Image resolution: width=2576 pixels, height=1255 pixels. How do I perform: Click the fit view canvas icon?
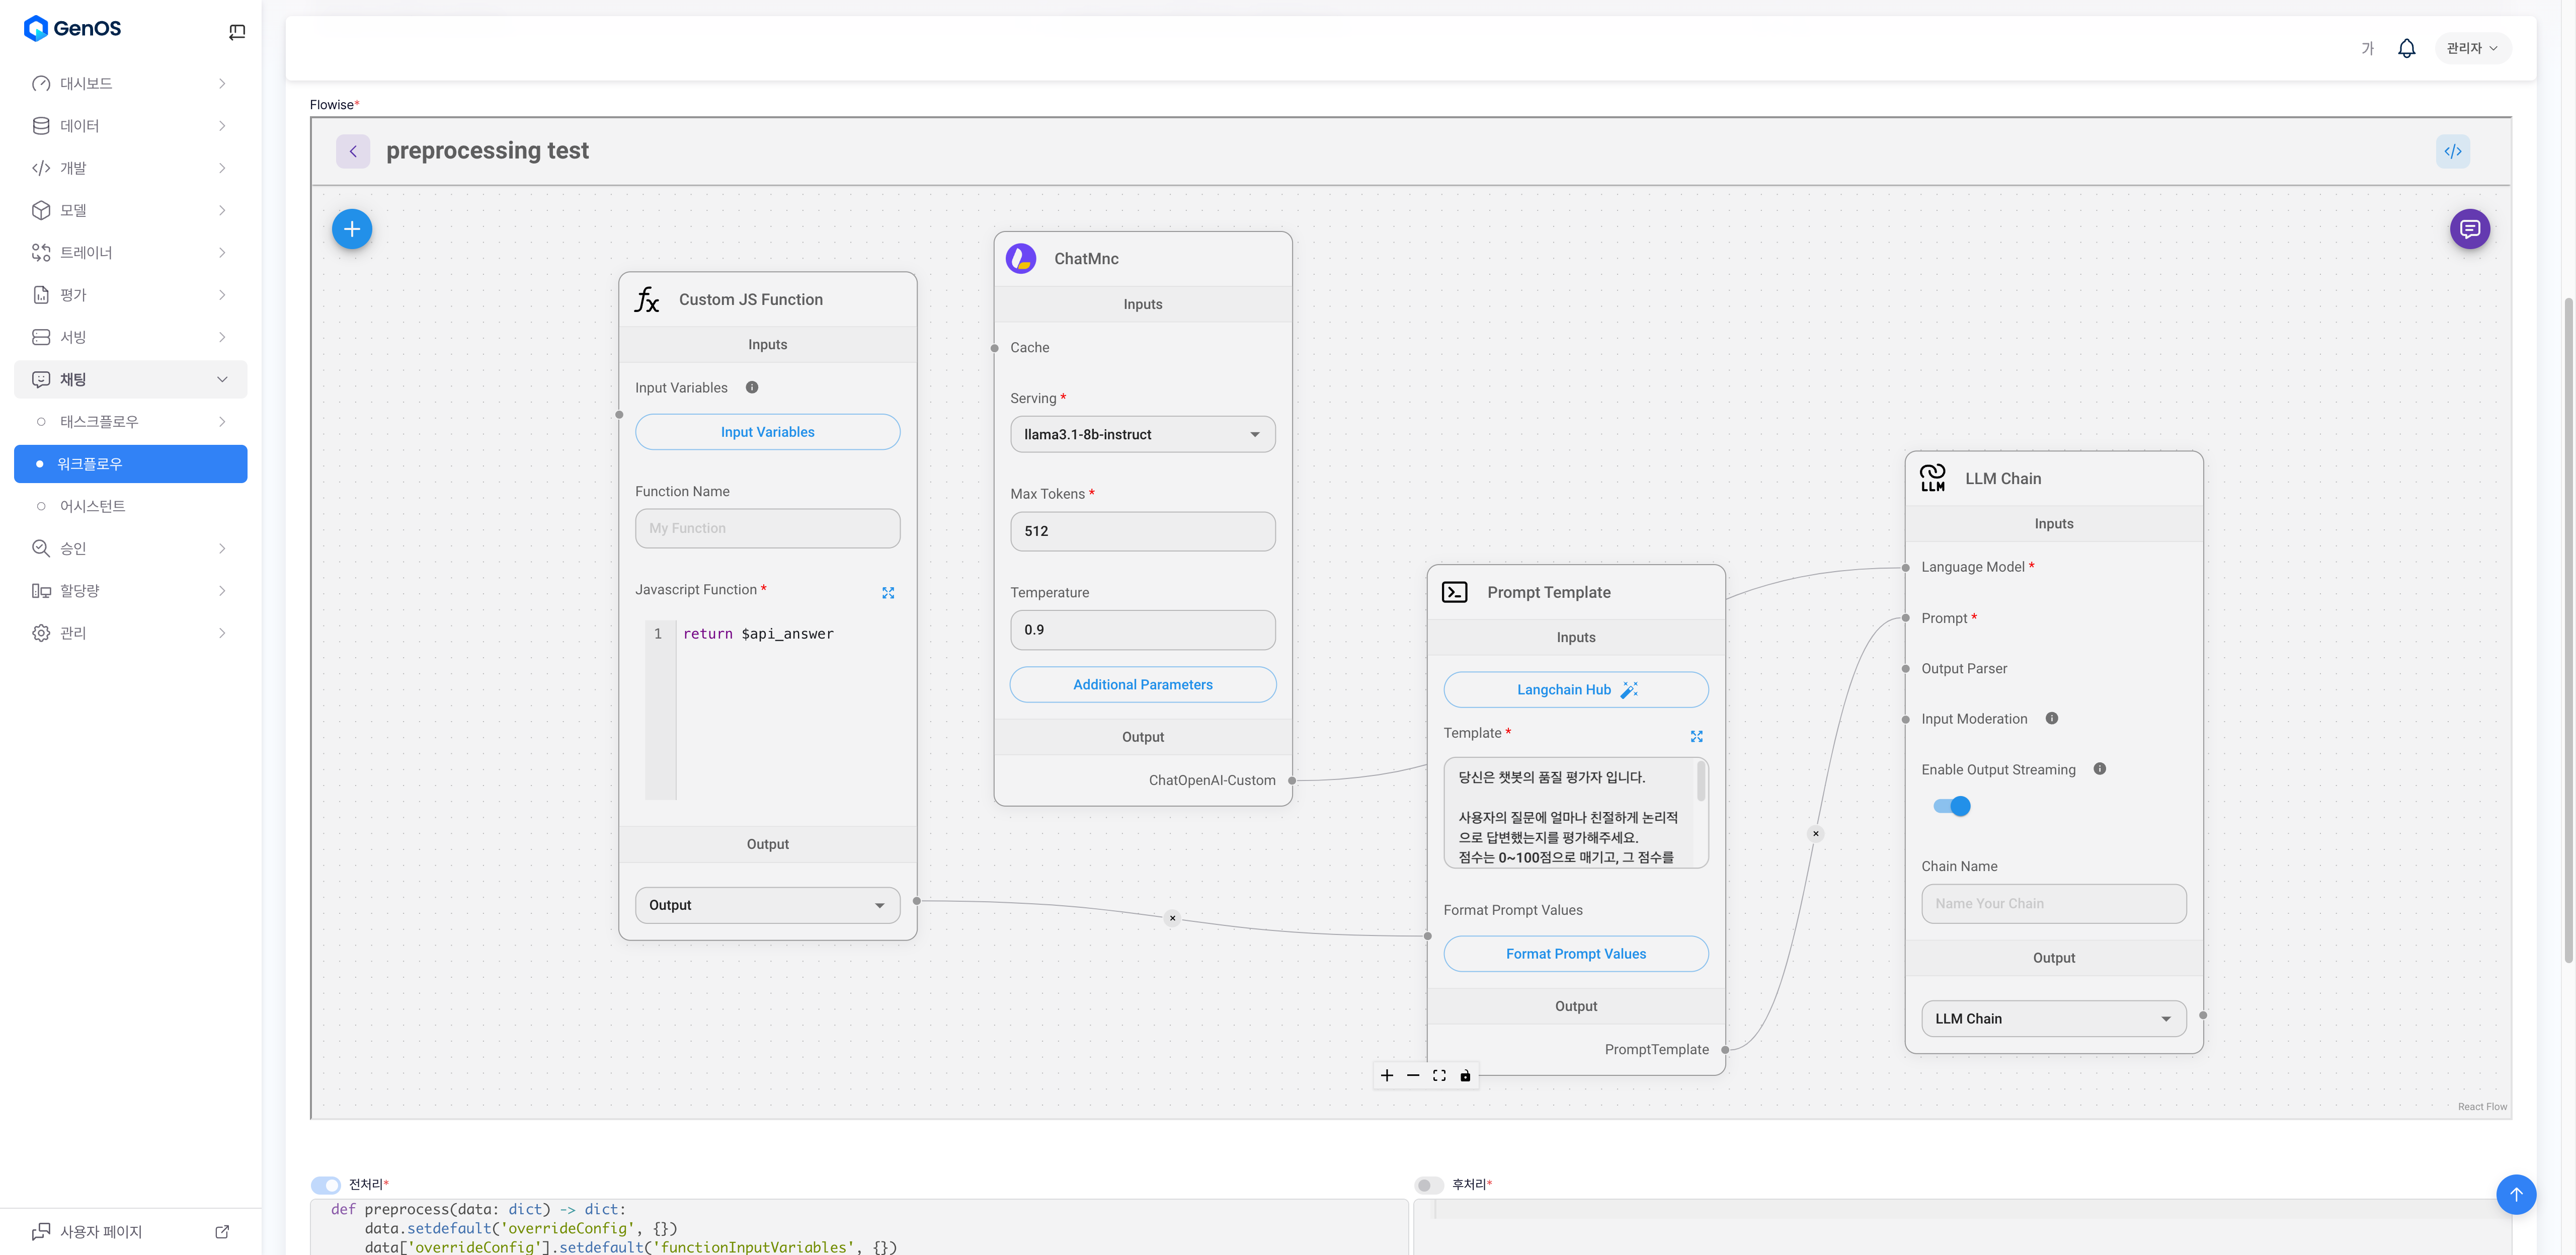click(x=1439, y=1076)
